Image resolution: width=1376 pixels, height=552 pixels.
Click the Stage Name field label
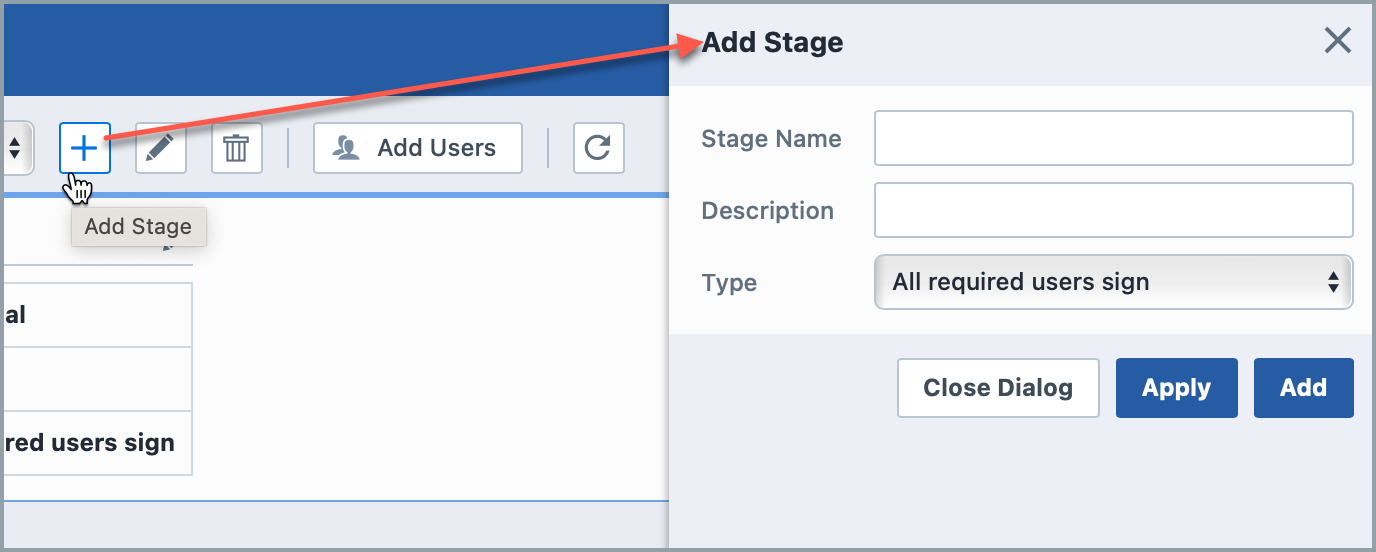point(771,139)
